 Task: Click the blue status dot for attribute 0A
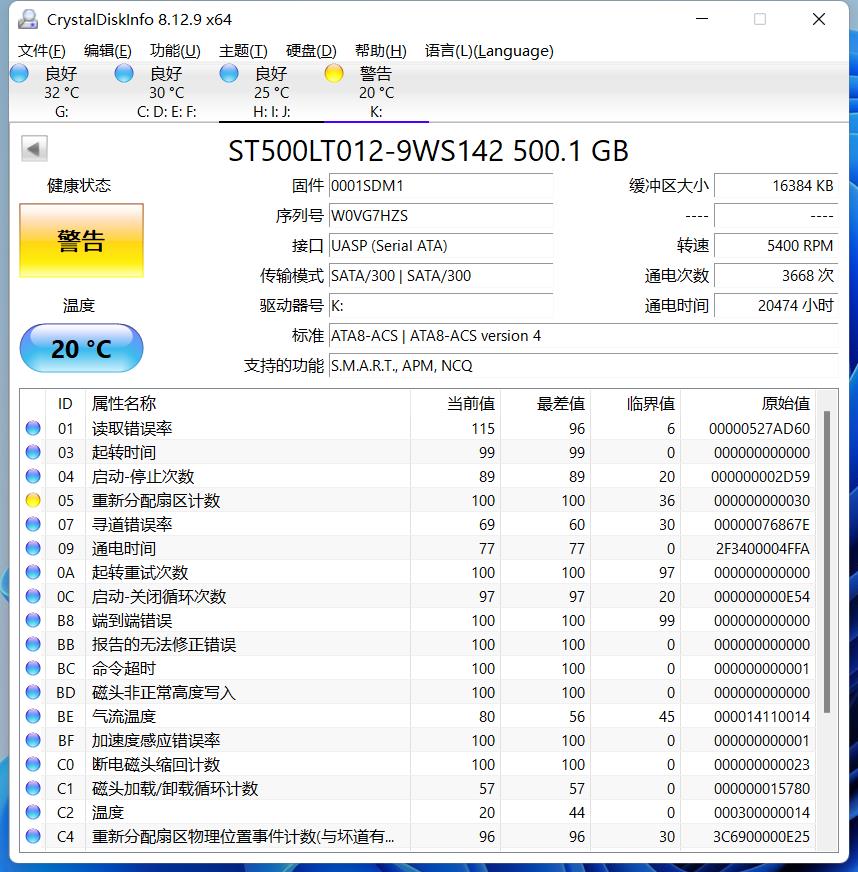pos(33,572)
